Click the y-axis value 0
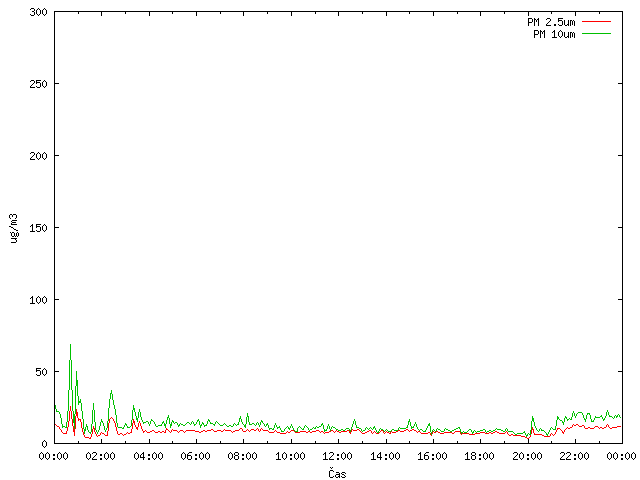 coord(44,444)
